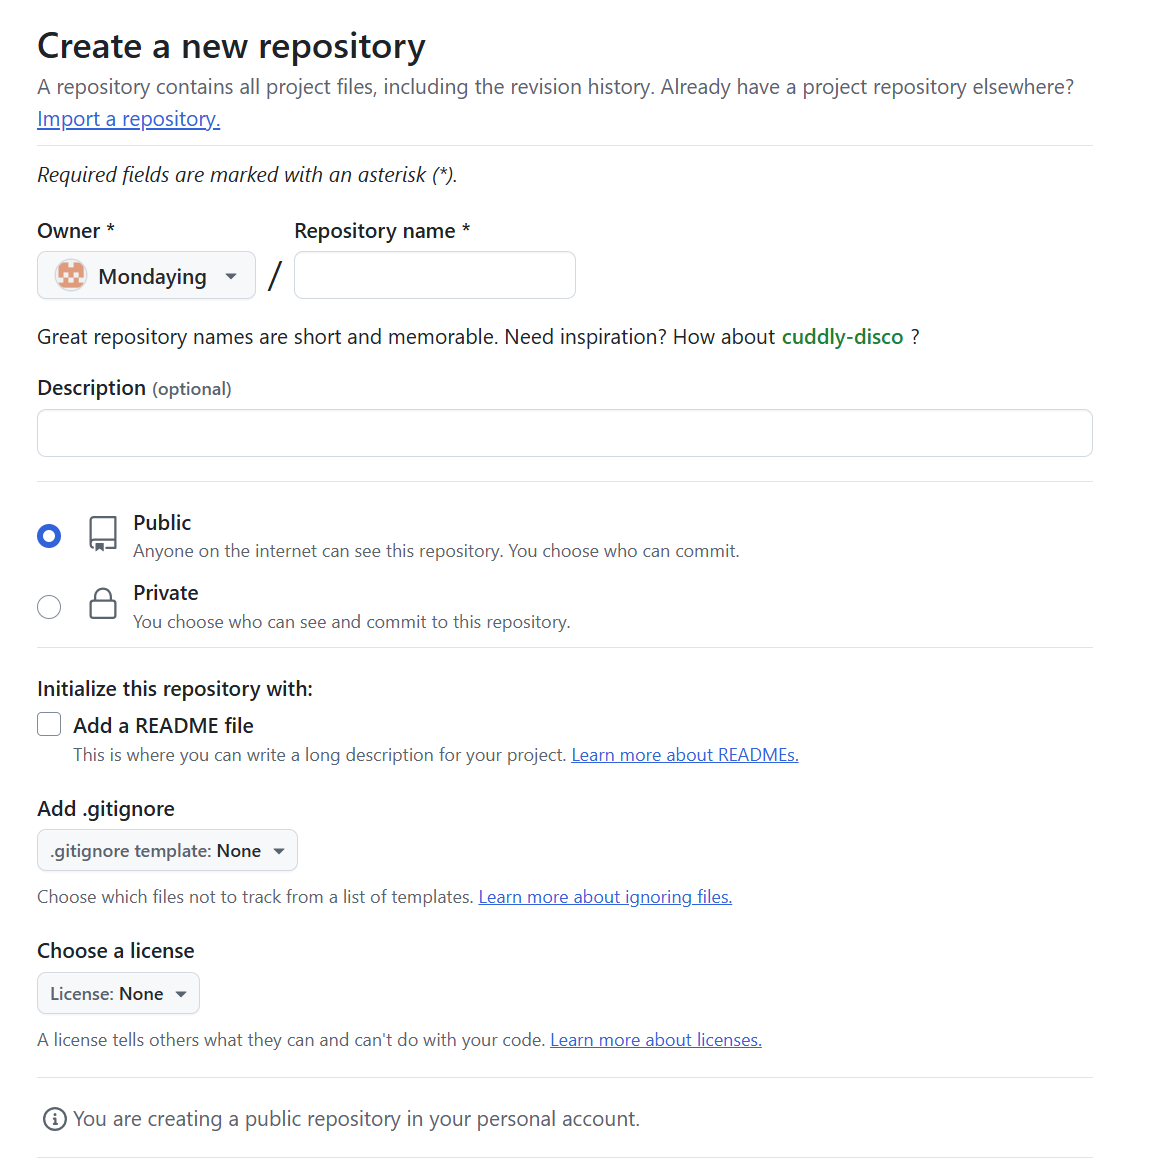Click the Import a repository link

[x=128, y=119]
